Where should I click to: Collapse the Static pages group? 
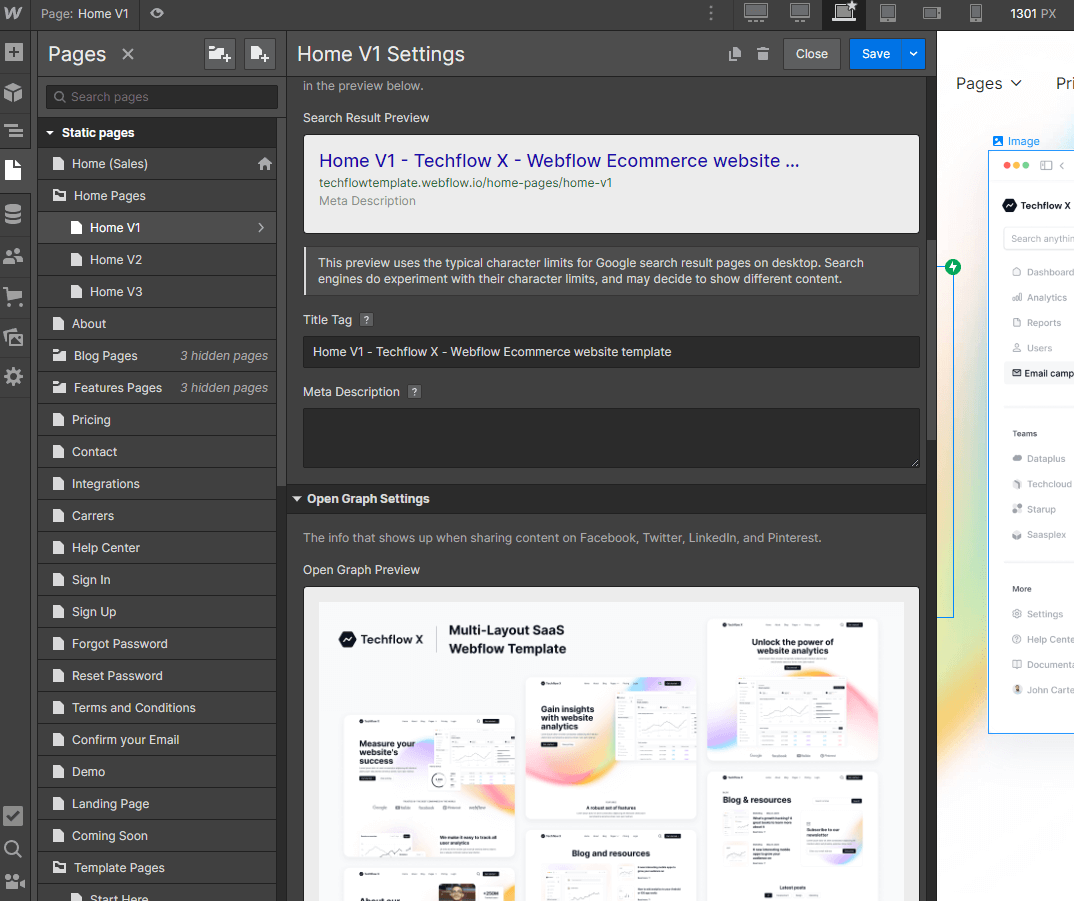click(x=49, y=132)
